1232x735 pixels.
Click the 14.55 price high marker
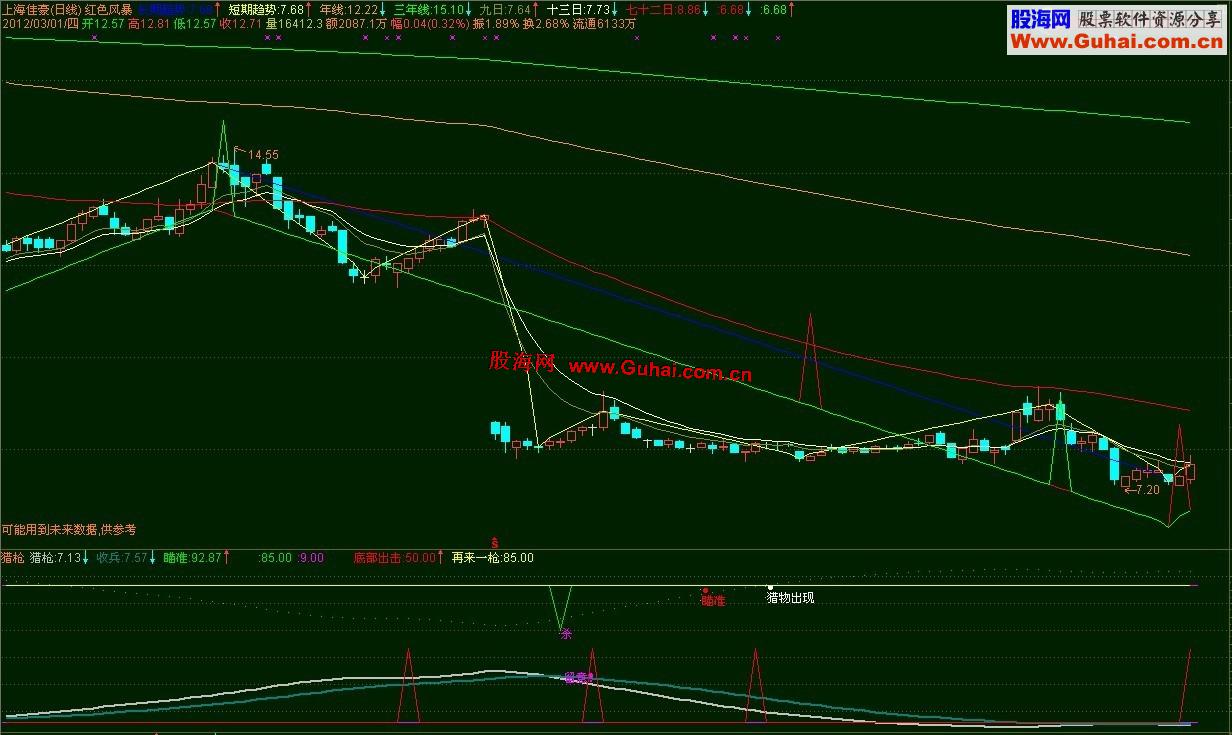263,155
